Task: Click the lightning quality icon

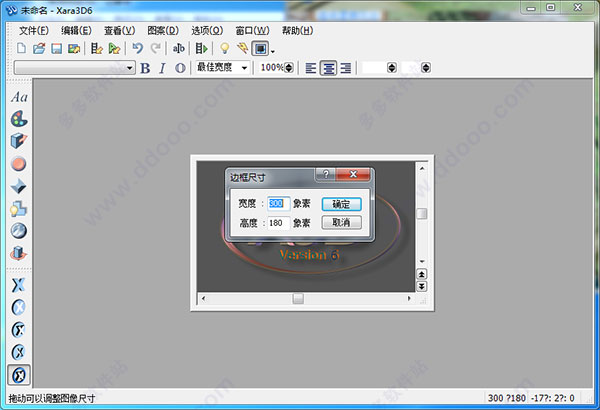Action: pos(242,48)
